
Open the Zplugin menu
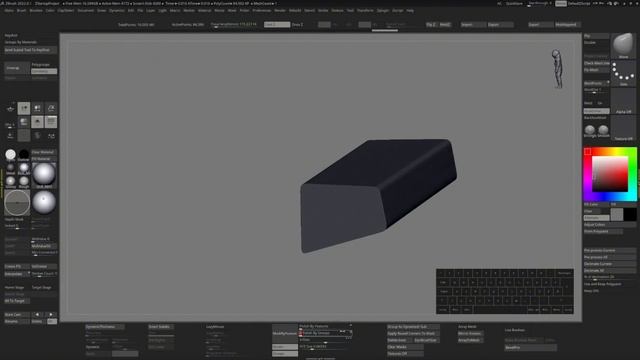point(383,11)
